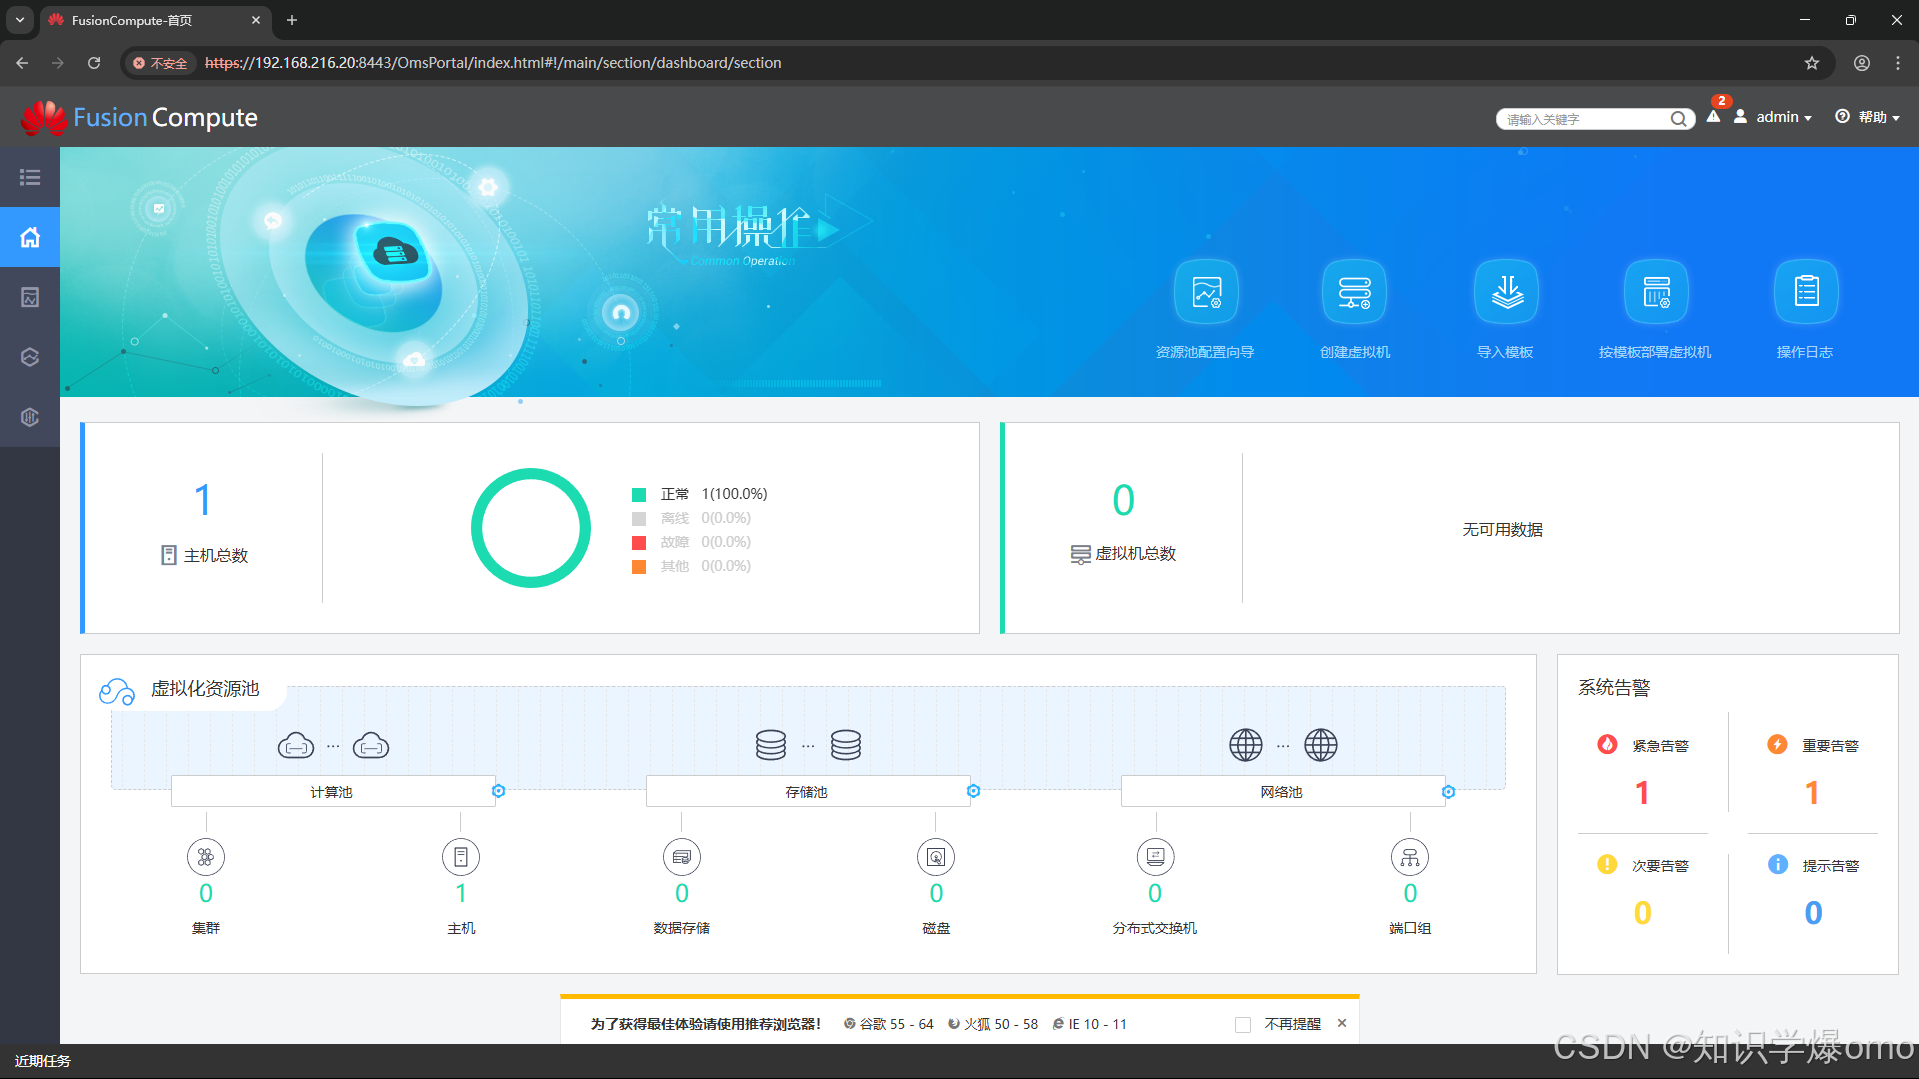Open the monitoring chart sidebar icon
Image resolution: width=1919 pixels, height=1079 pixels.
(30, 297)
